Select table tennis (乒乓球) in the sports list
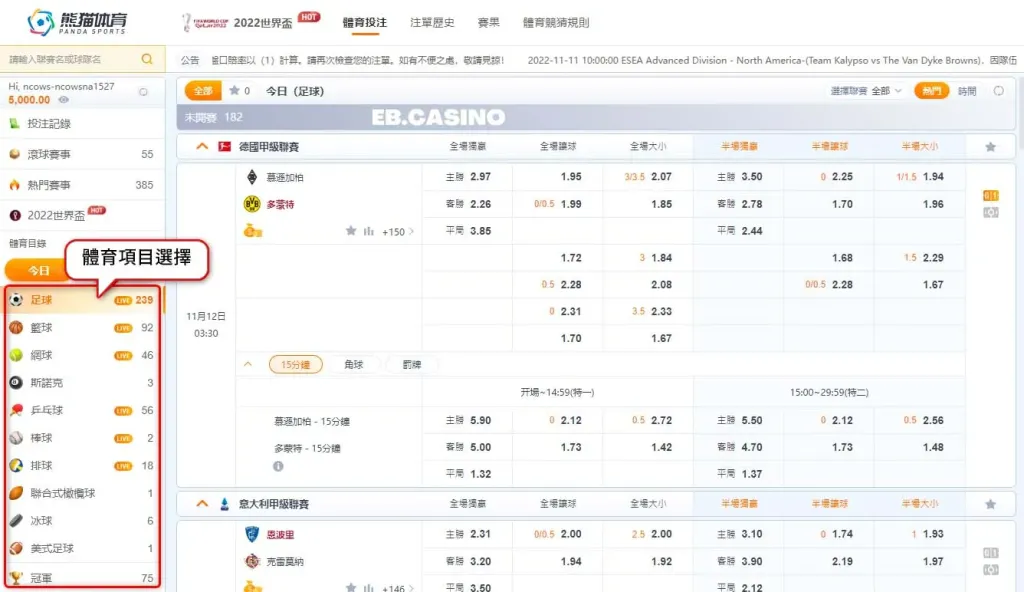This screenshot has width=1024, height=592. point(46,410)
